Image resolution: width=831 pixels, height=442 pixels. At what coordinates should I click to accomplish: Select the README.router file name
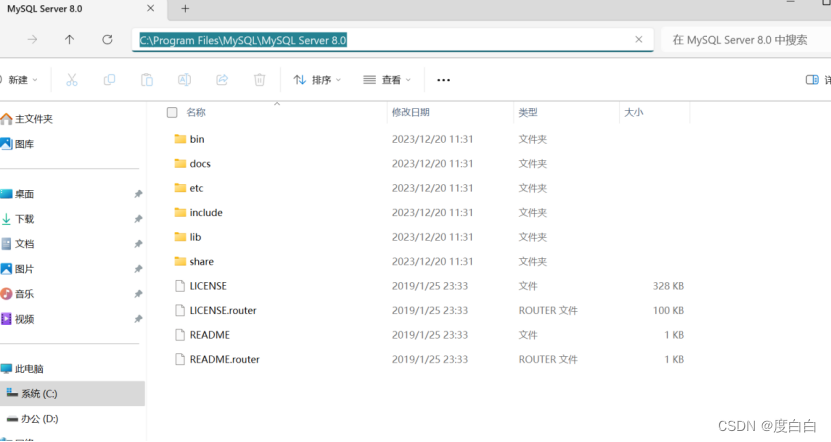point(225,359)
